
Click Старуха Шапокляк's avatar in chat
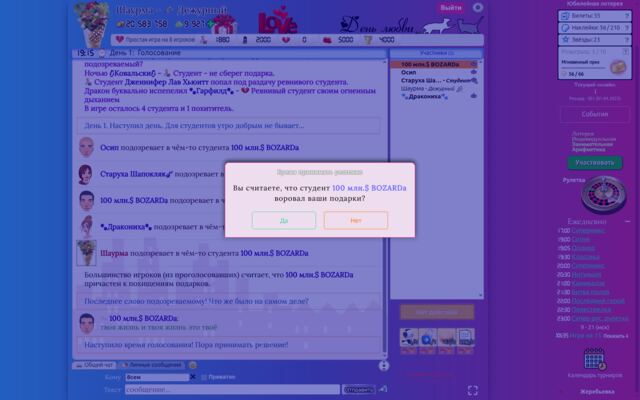click(x=85, y=174)
